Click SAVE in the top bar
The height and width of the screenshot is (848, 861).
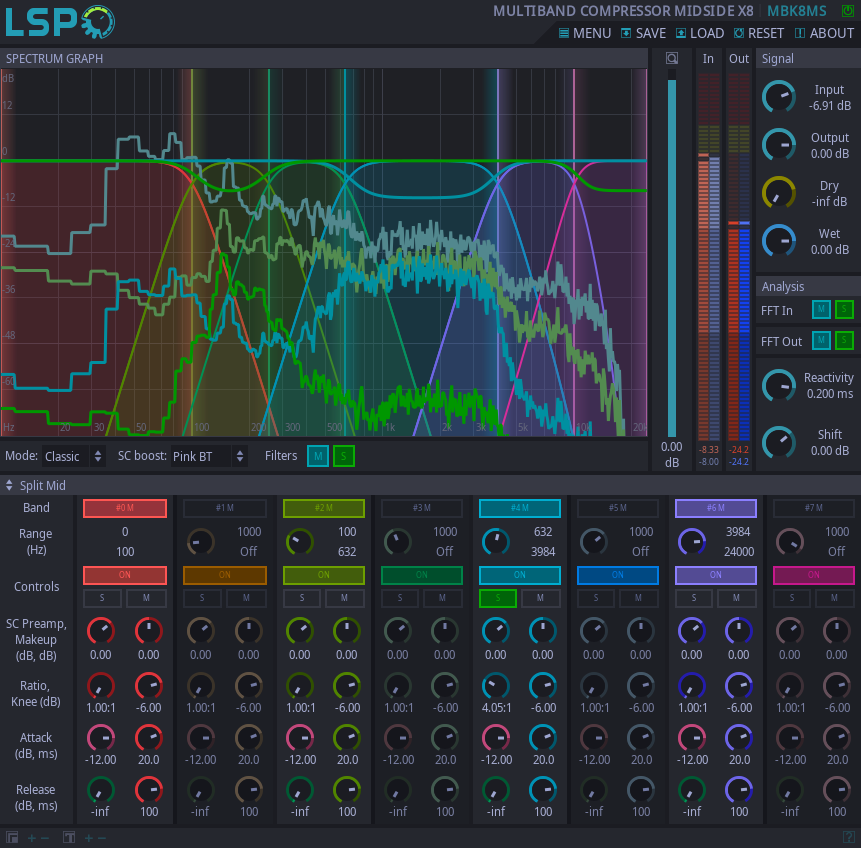[644, 34]
